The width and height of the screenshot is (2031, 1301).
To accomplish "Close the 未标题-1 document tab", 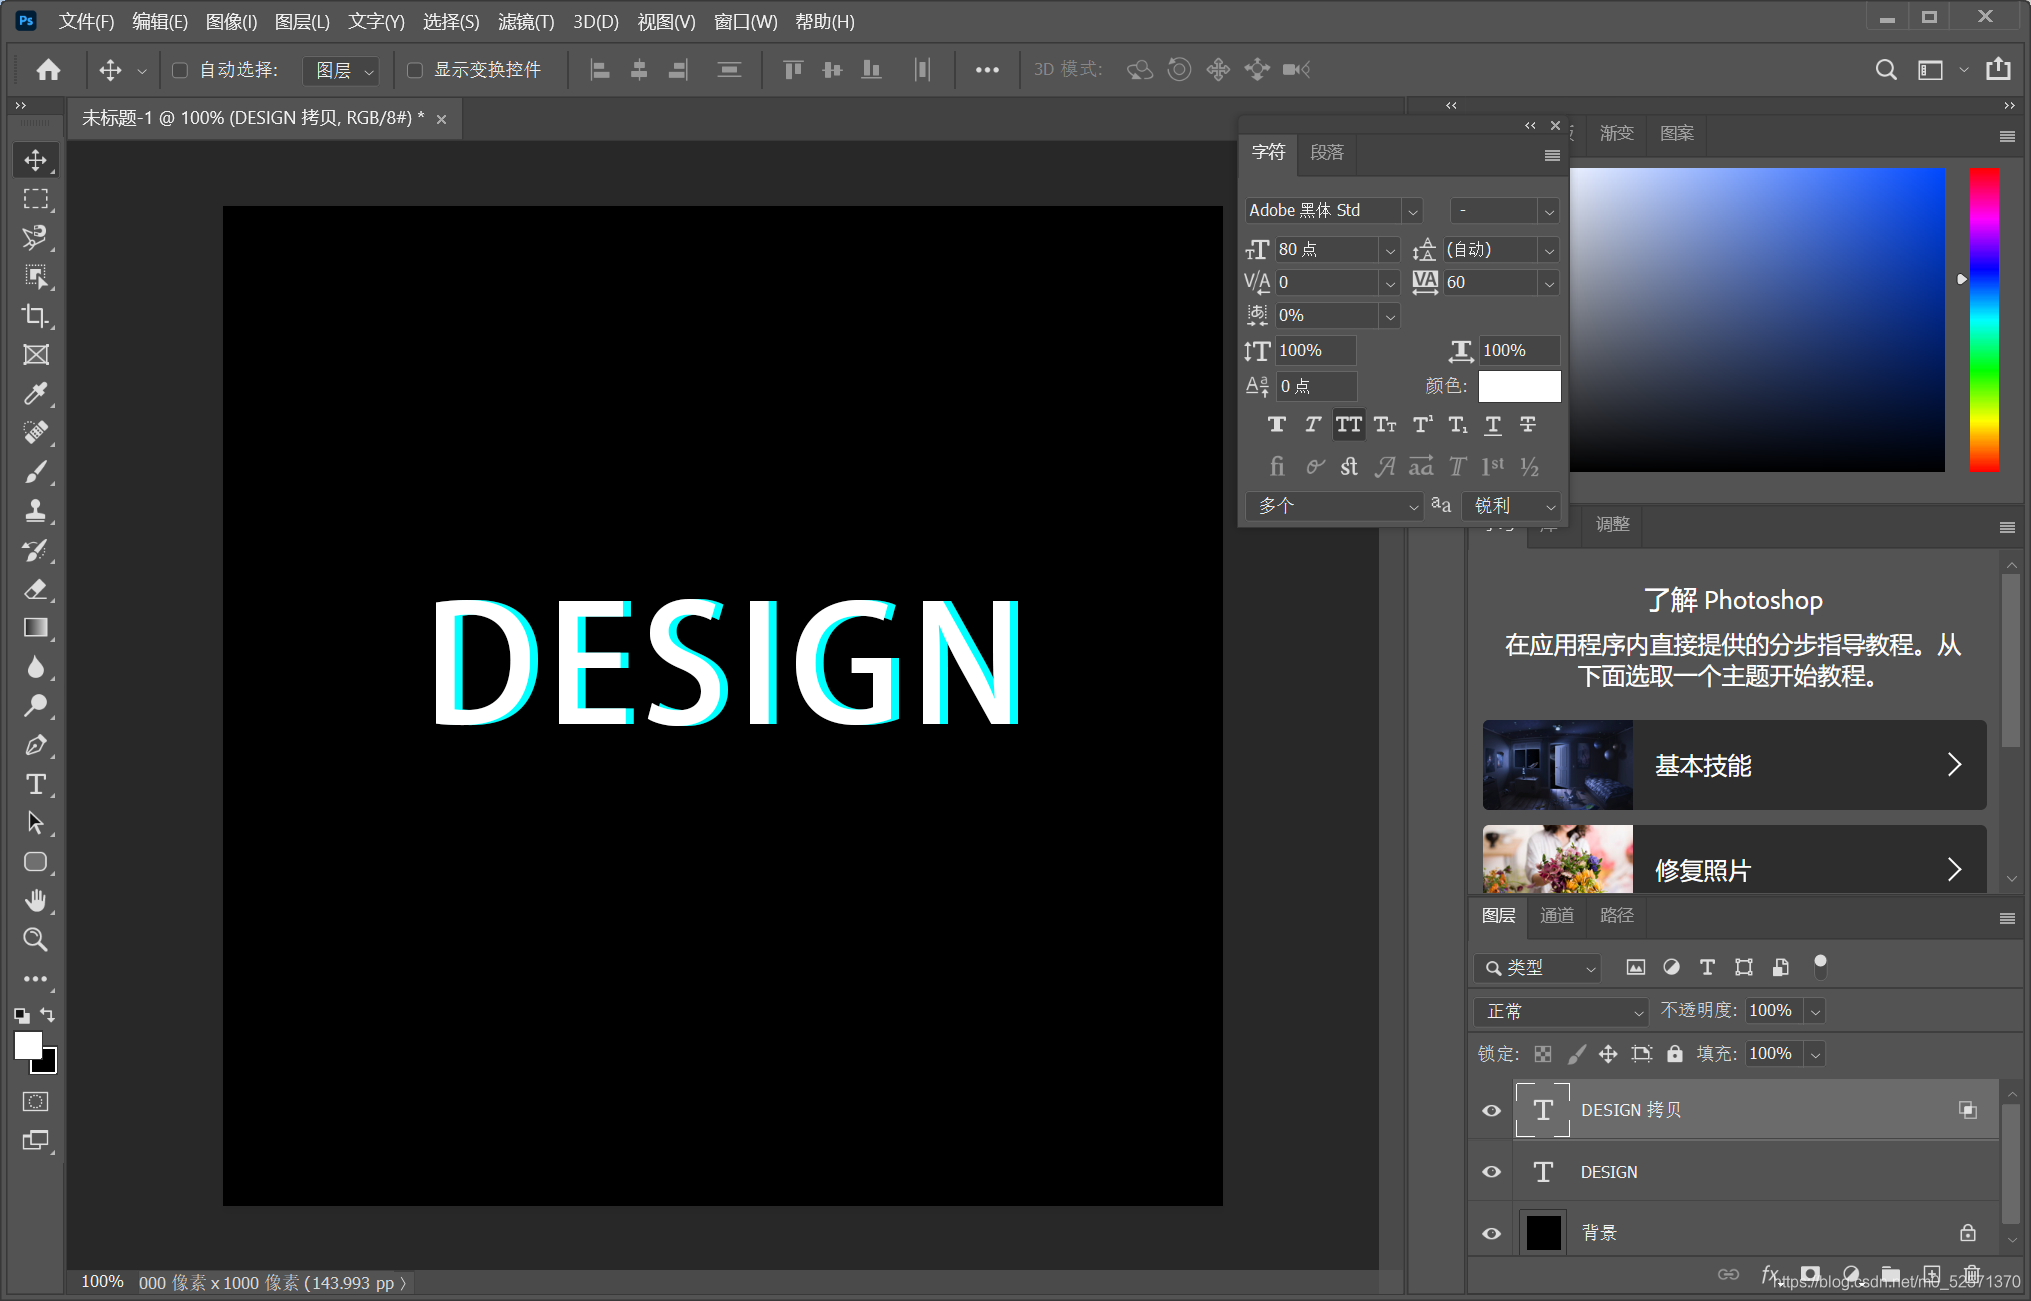I will click(x=441, y=119).
